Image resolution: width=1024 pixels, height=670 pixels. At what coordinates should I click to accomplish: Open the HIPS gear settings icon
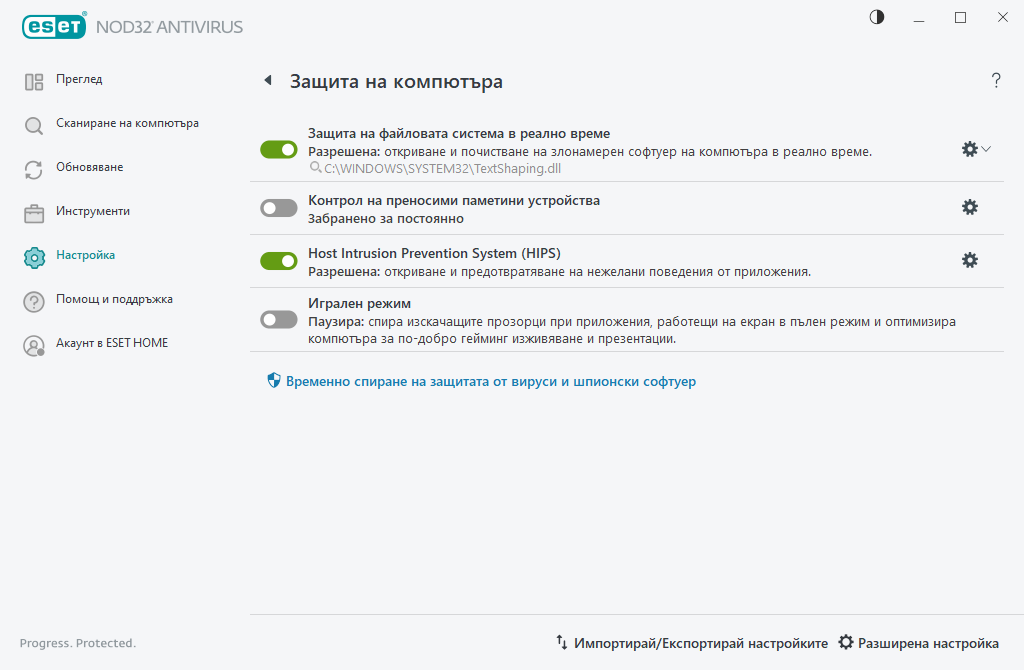tap(969, 260)
